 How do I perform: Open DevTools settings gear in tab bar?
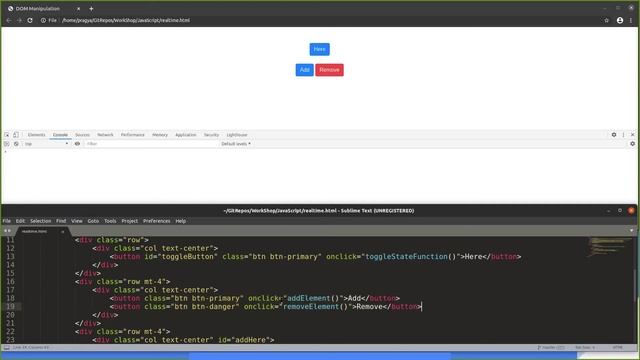click(x=614, y=135)
